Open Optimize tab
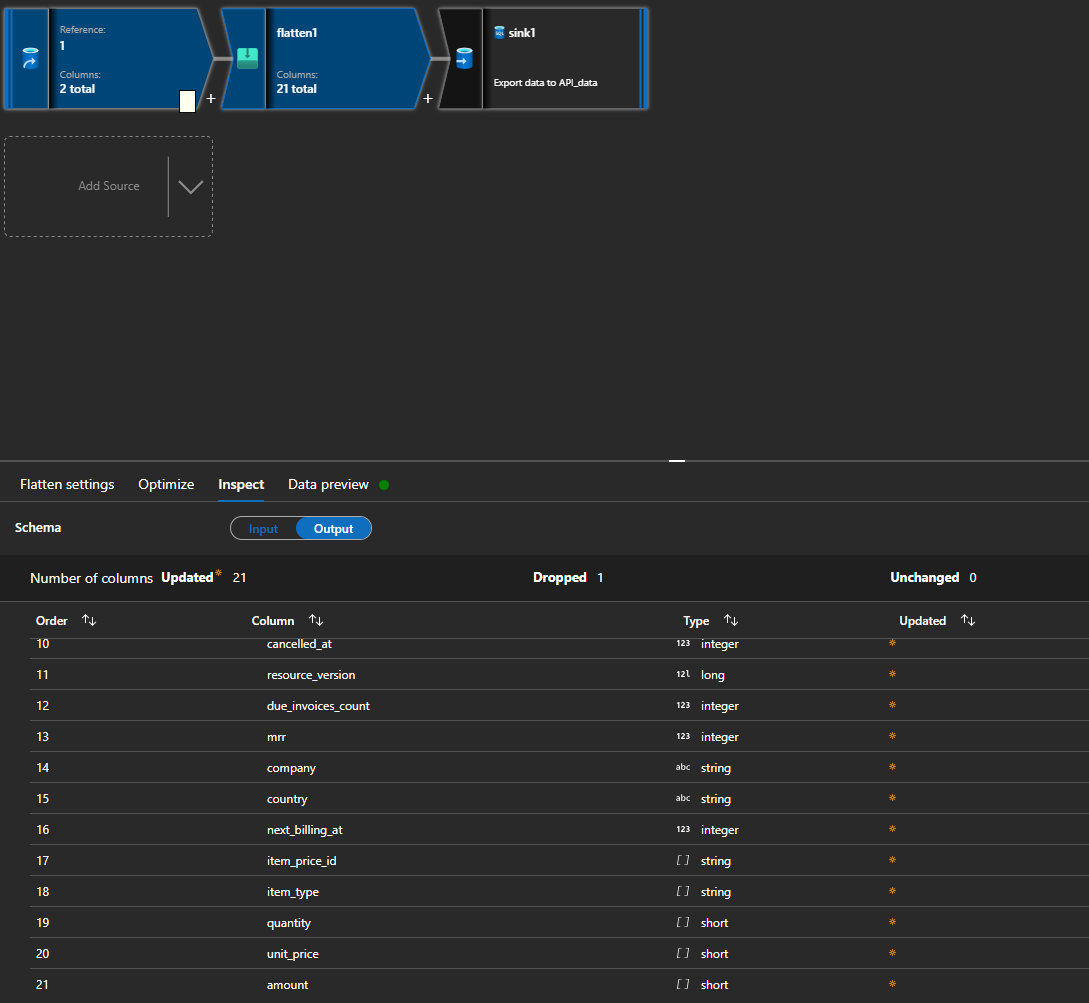This screenshot has height=1003, width=1089. tap(166, 484)
